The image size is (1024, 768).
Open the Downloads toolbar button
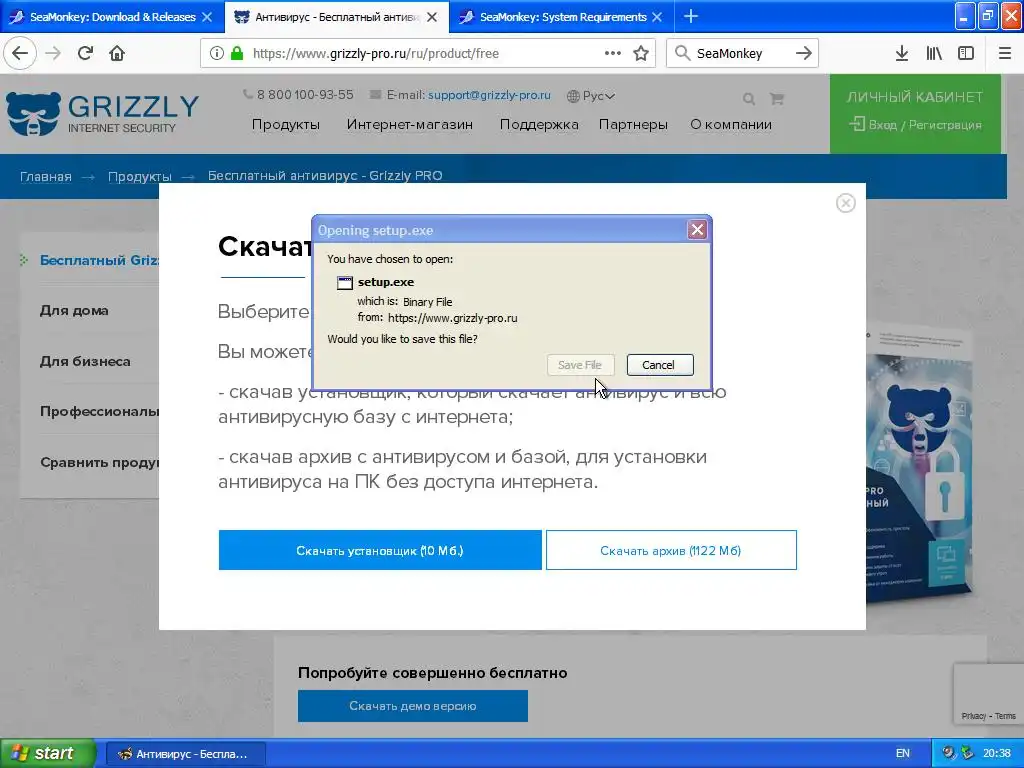(x=901, y=53)
